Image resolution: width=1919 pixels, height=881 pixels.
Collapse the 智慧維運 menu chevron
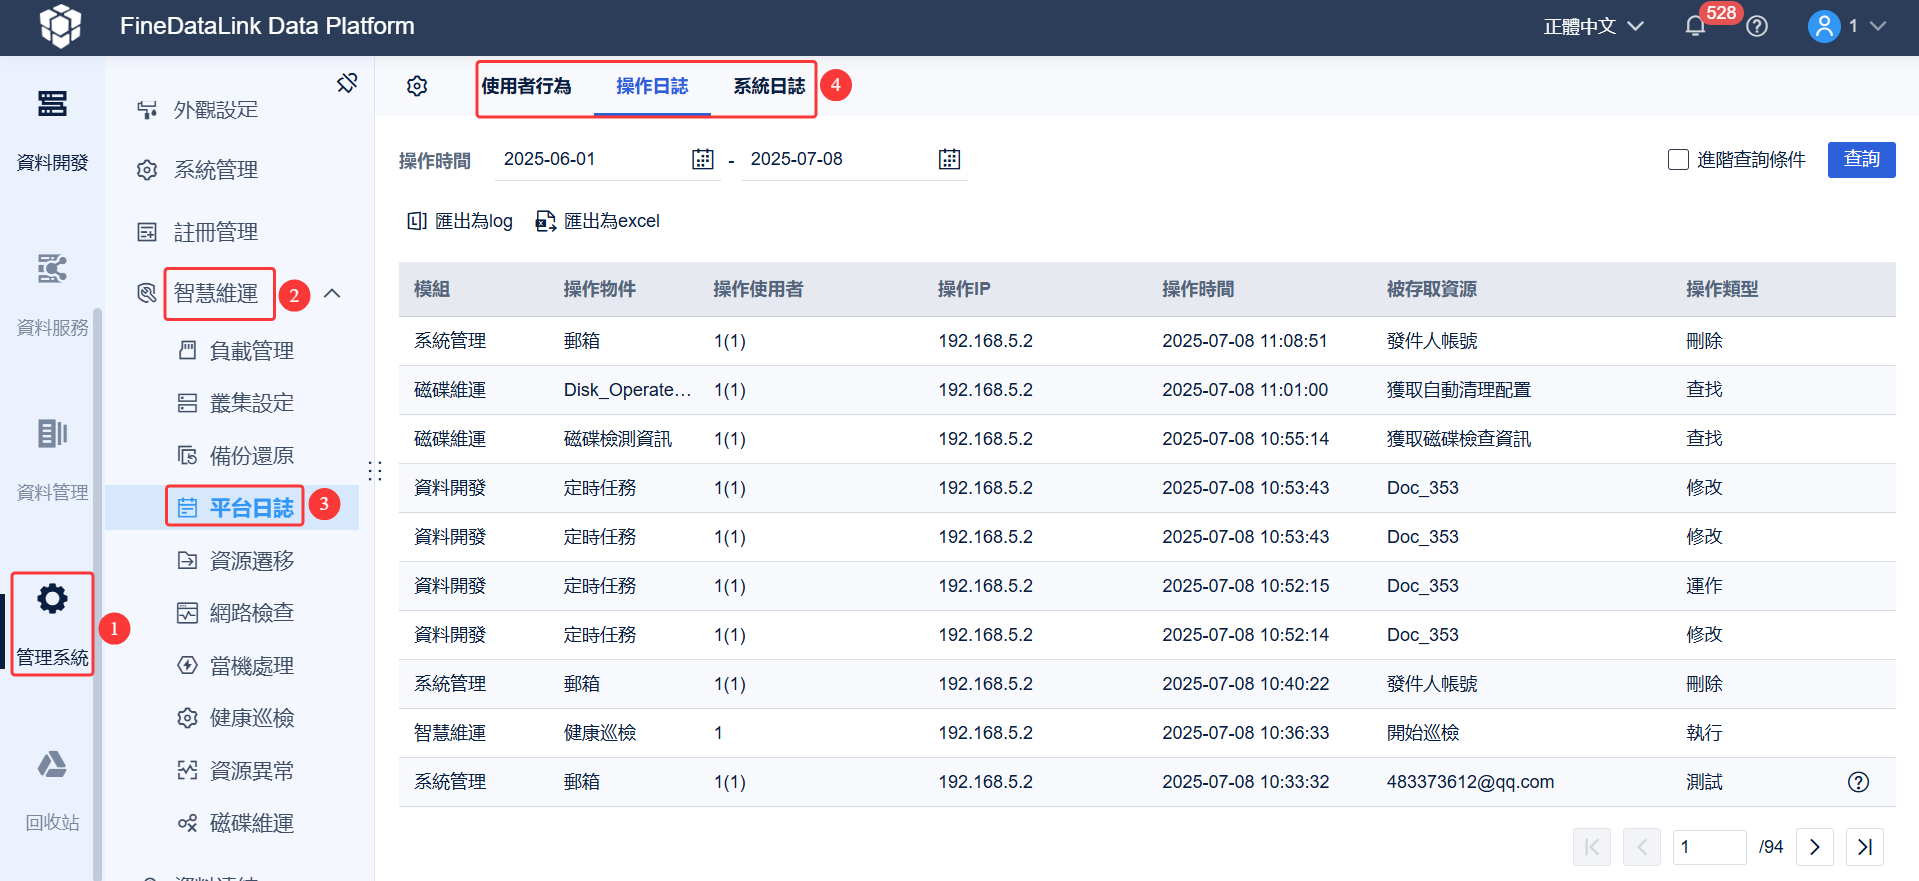click(x=332, y=293)
